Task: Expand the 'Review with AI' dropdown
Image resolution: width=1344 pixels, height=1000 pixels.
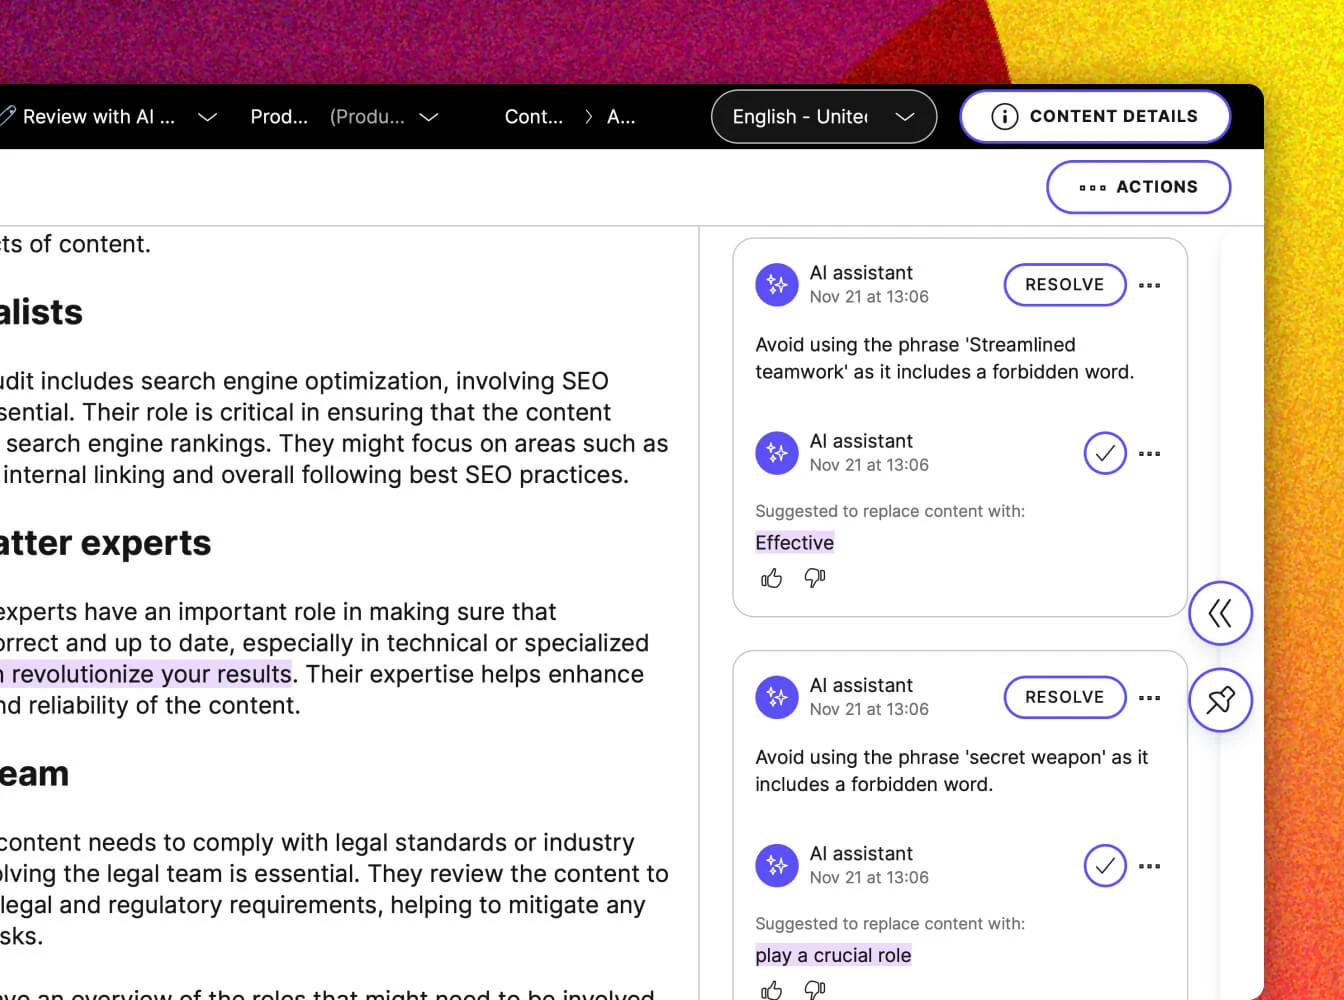Action: [x=207, y=117]
